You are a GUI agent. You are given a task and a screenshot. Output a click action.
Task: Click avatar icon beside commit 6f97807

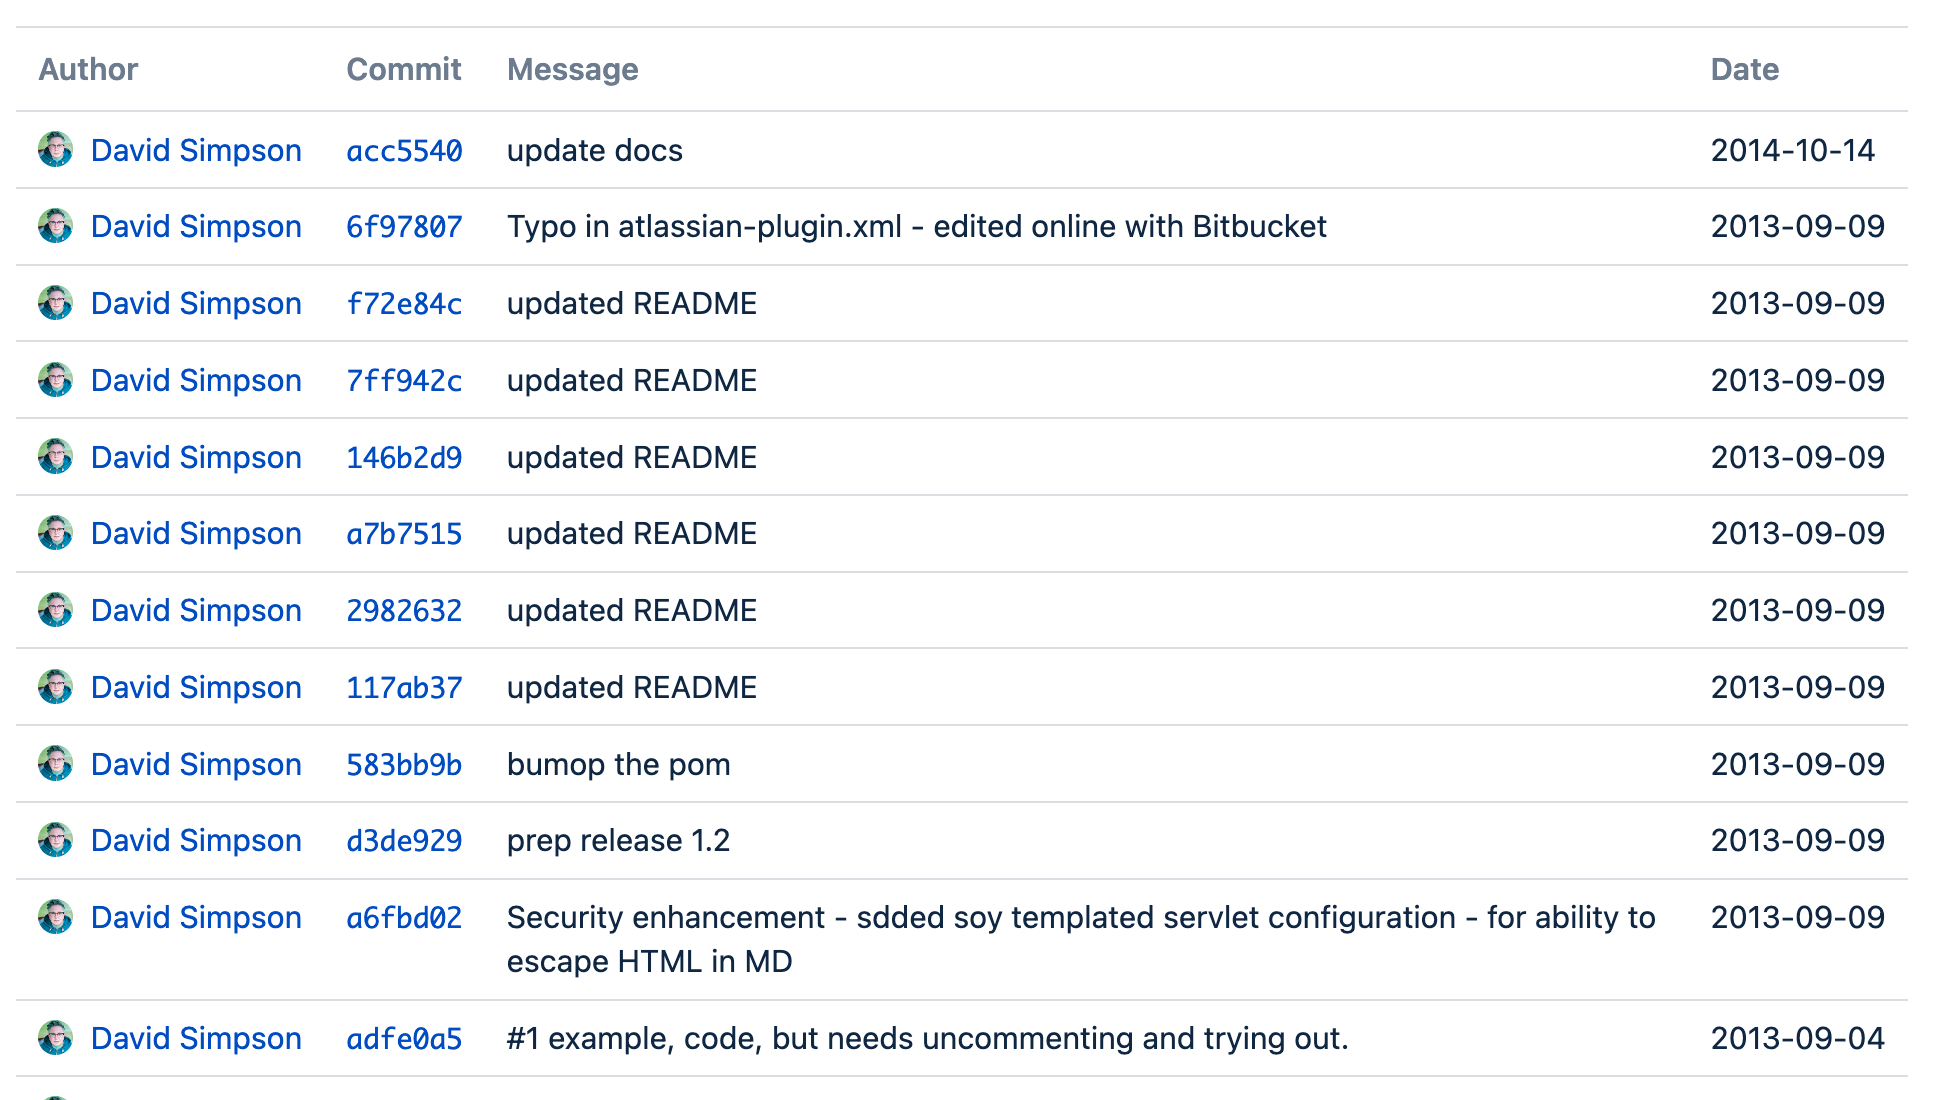coord(56,226)
